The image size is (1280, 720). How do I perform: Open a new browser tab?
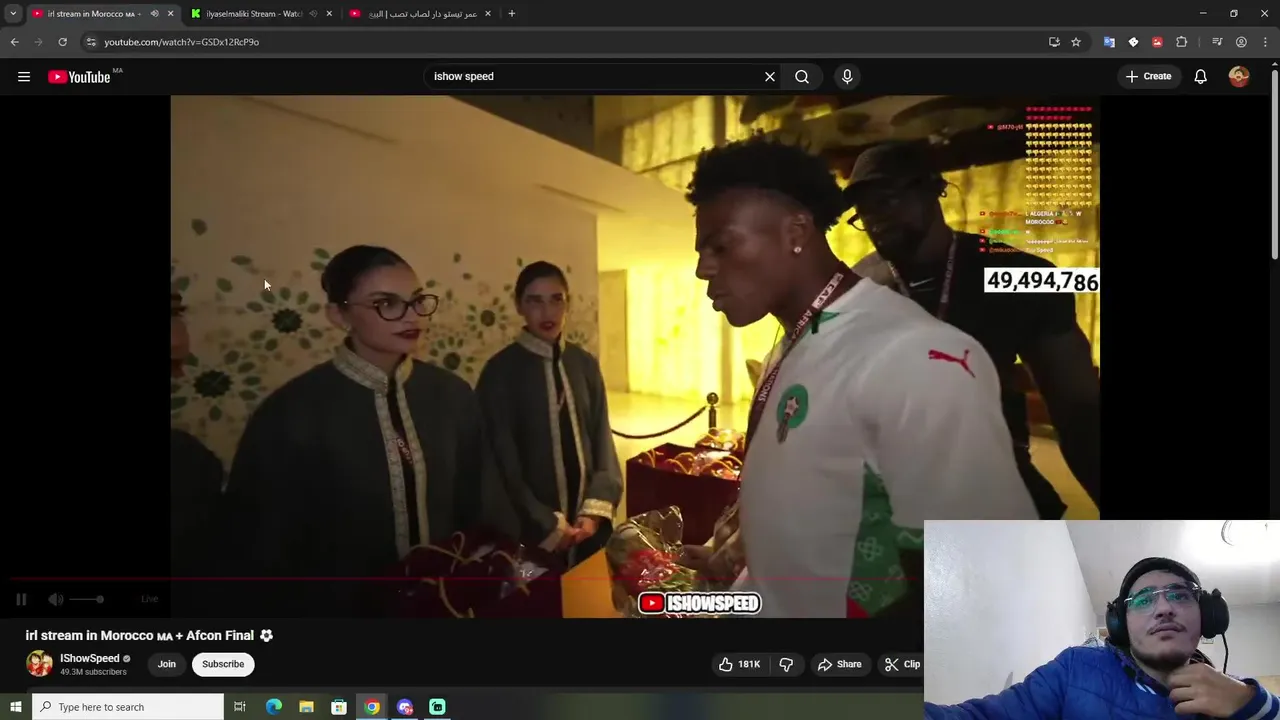tap(511, 14)
